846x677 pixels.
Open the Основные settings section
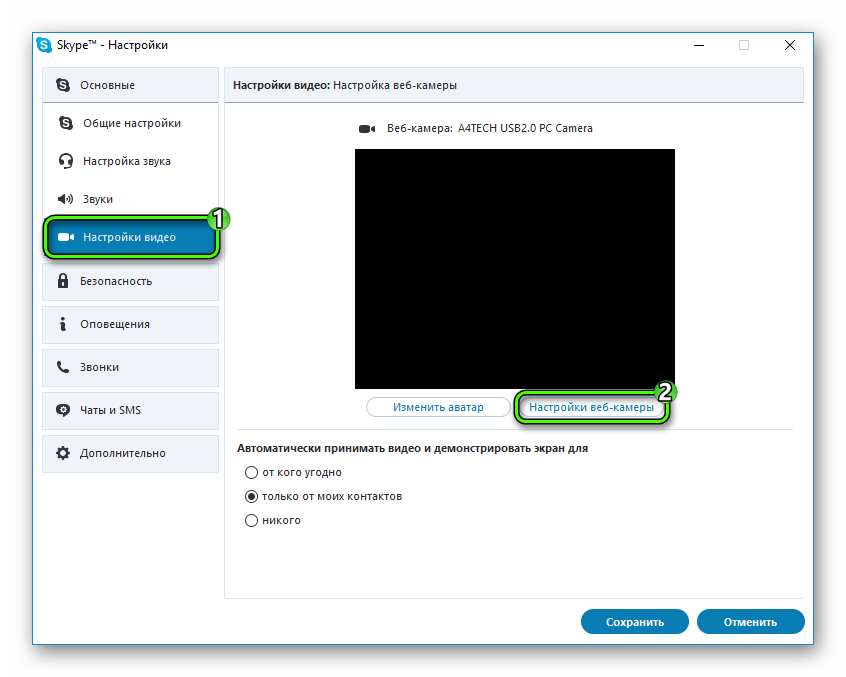(131, 85)
